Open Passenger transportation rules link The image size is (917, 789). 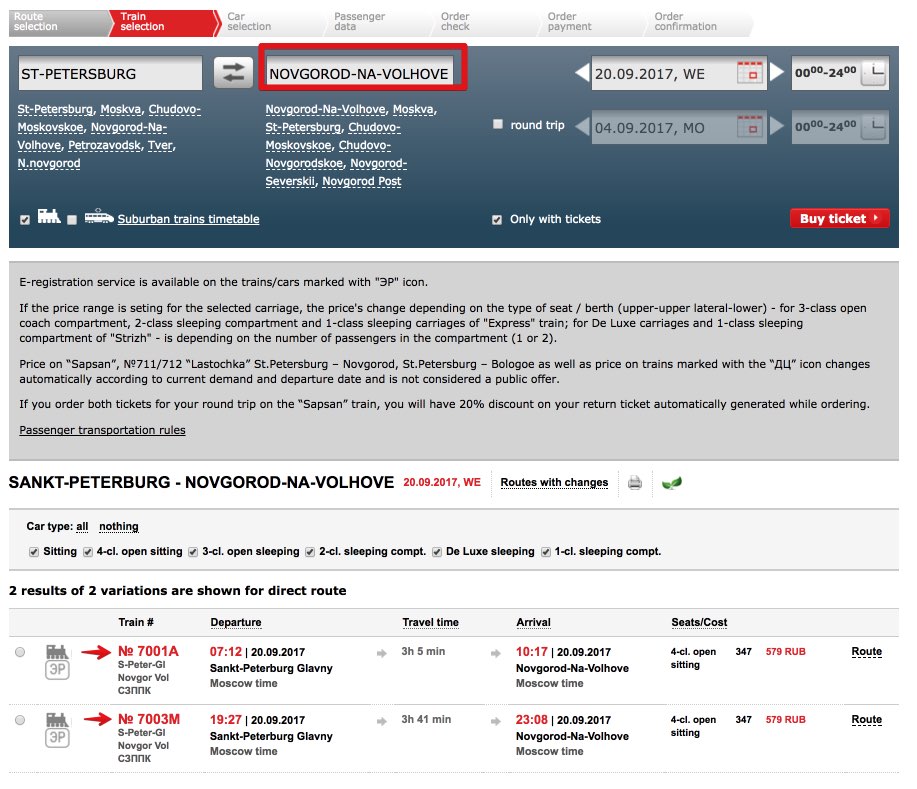pyautogui.click(x=102, y=430)
